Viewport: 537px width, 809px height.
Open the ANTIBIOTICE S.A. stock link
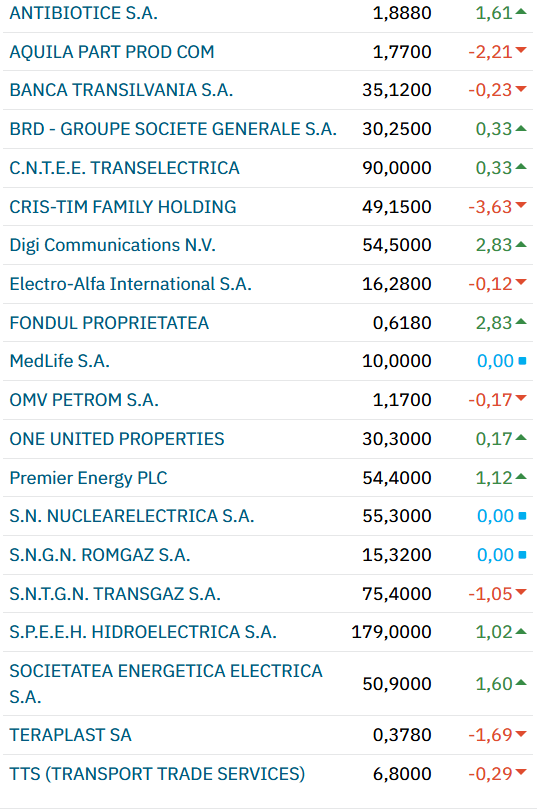84,13
